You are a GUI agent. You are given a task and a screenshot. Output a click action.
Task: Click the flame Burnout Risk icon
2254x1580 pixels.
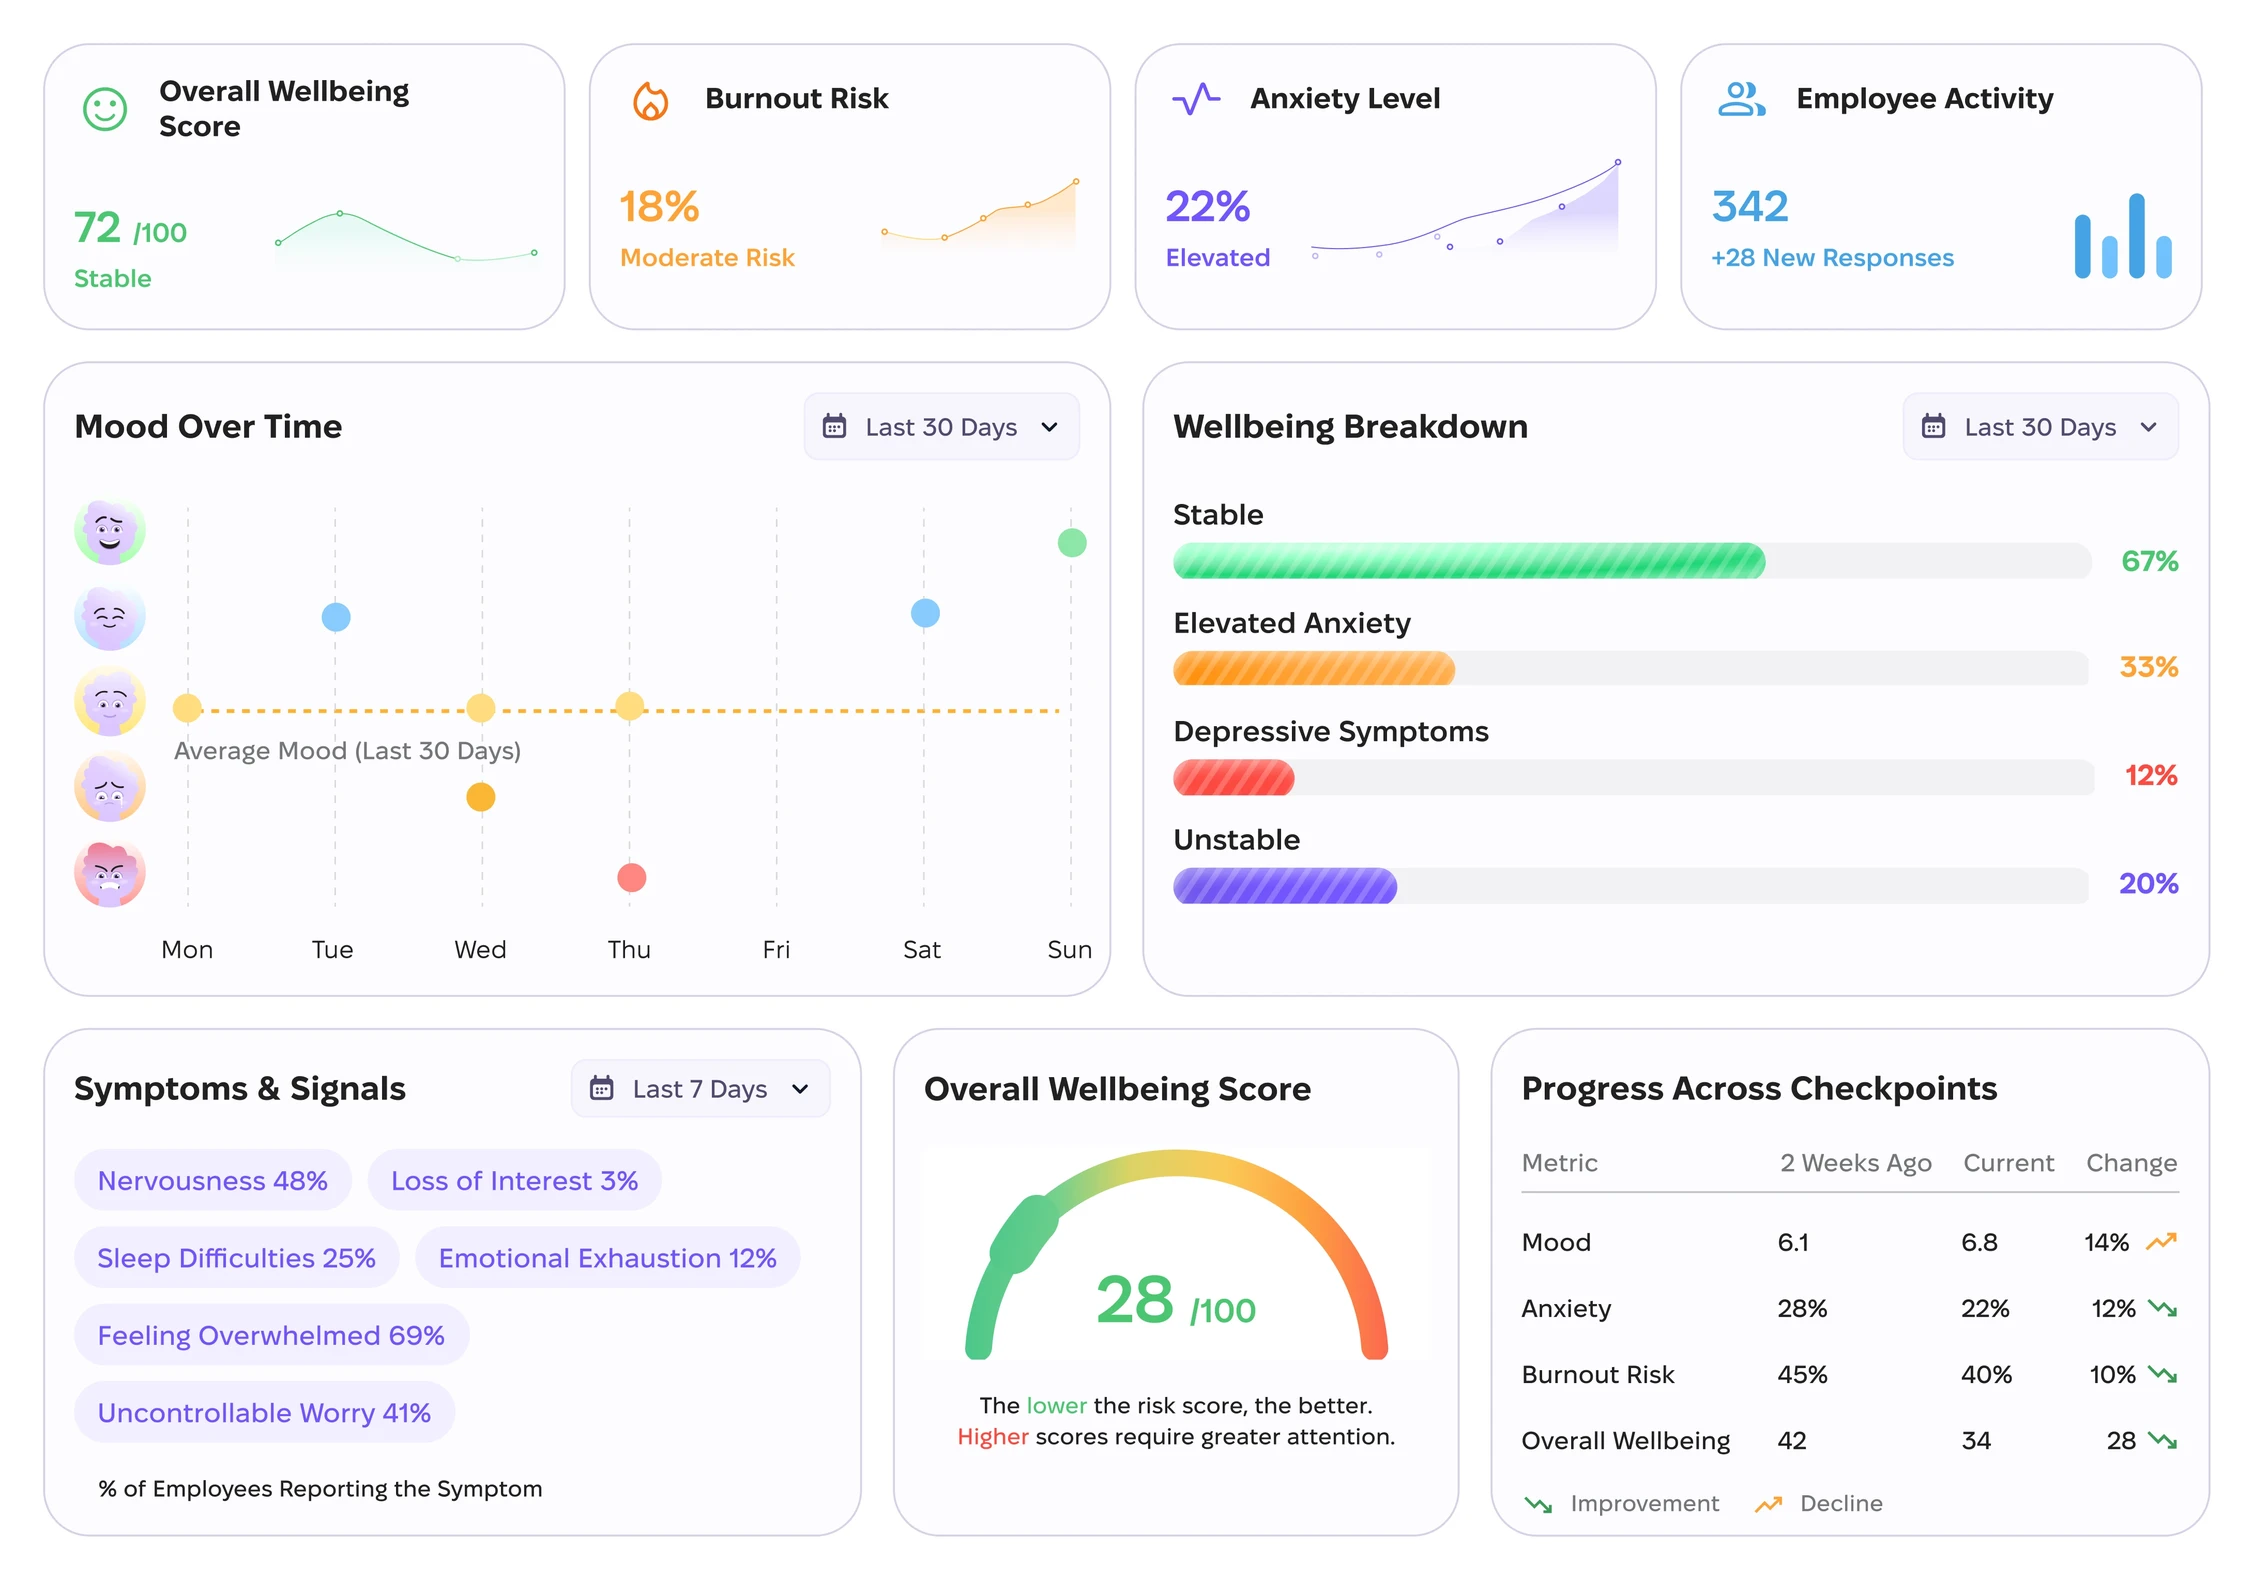click(651, 100)
